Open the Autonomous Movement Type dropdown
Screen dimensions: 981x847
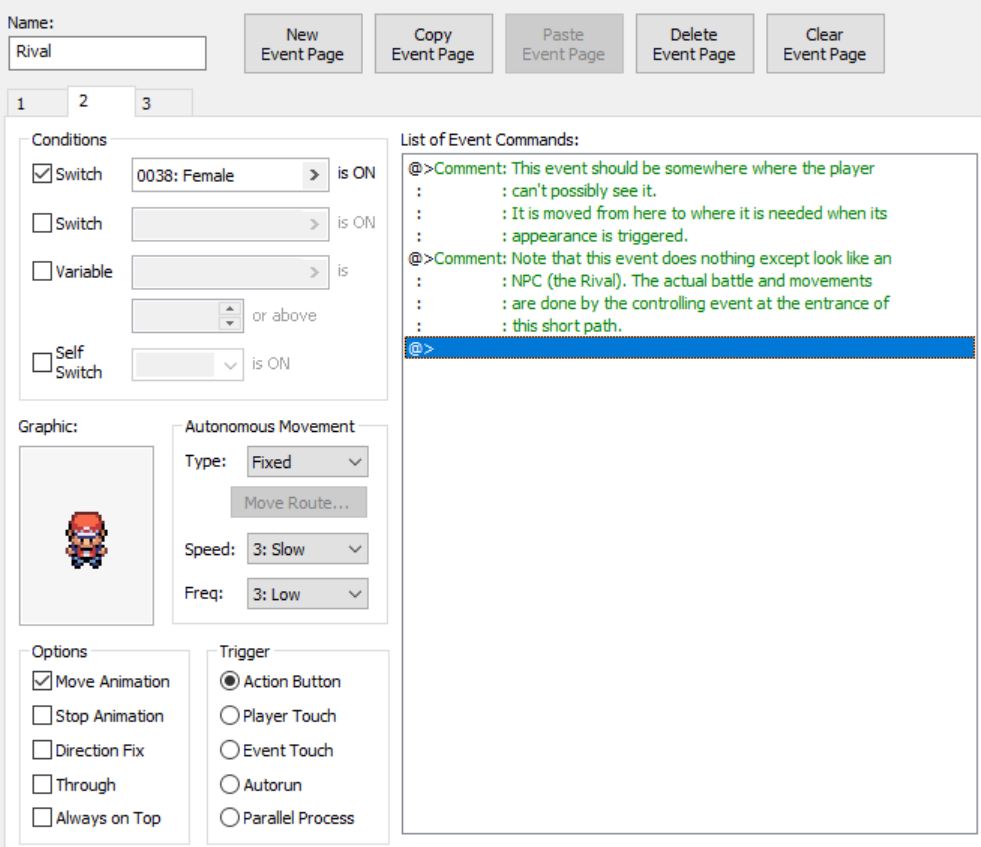(x=307, y=462)
